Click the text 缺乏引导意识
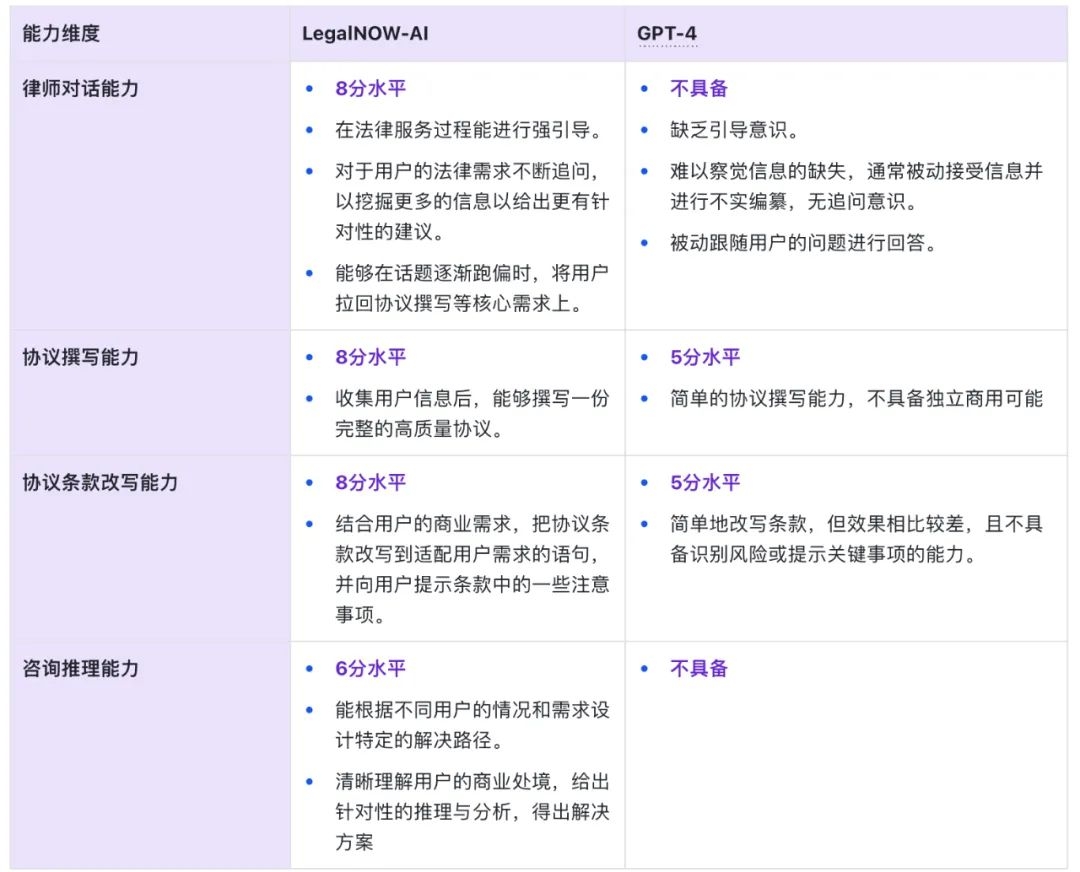1080x872 pixels. pos(729,129)
